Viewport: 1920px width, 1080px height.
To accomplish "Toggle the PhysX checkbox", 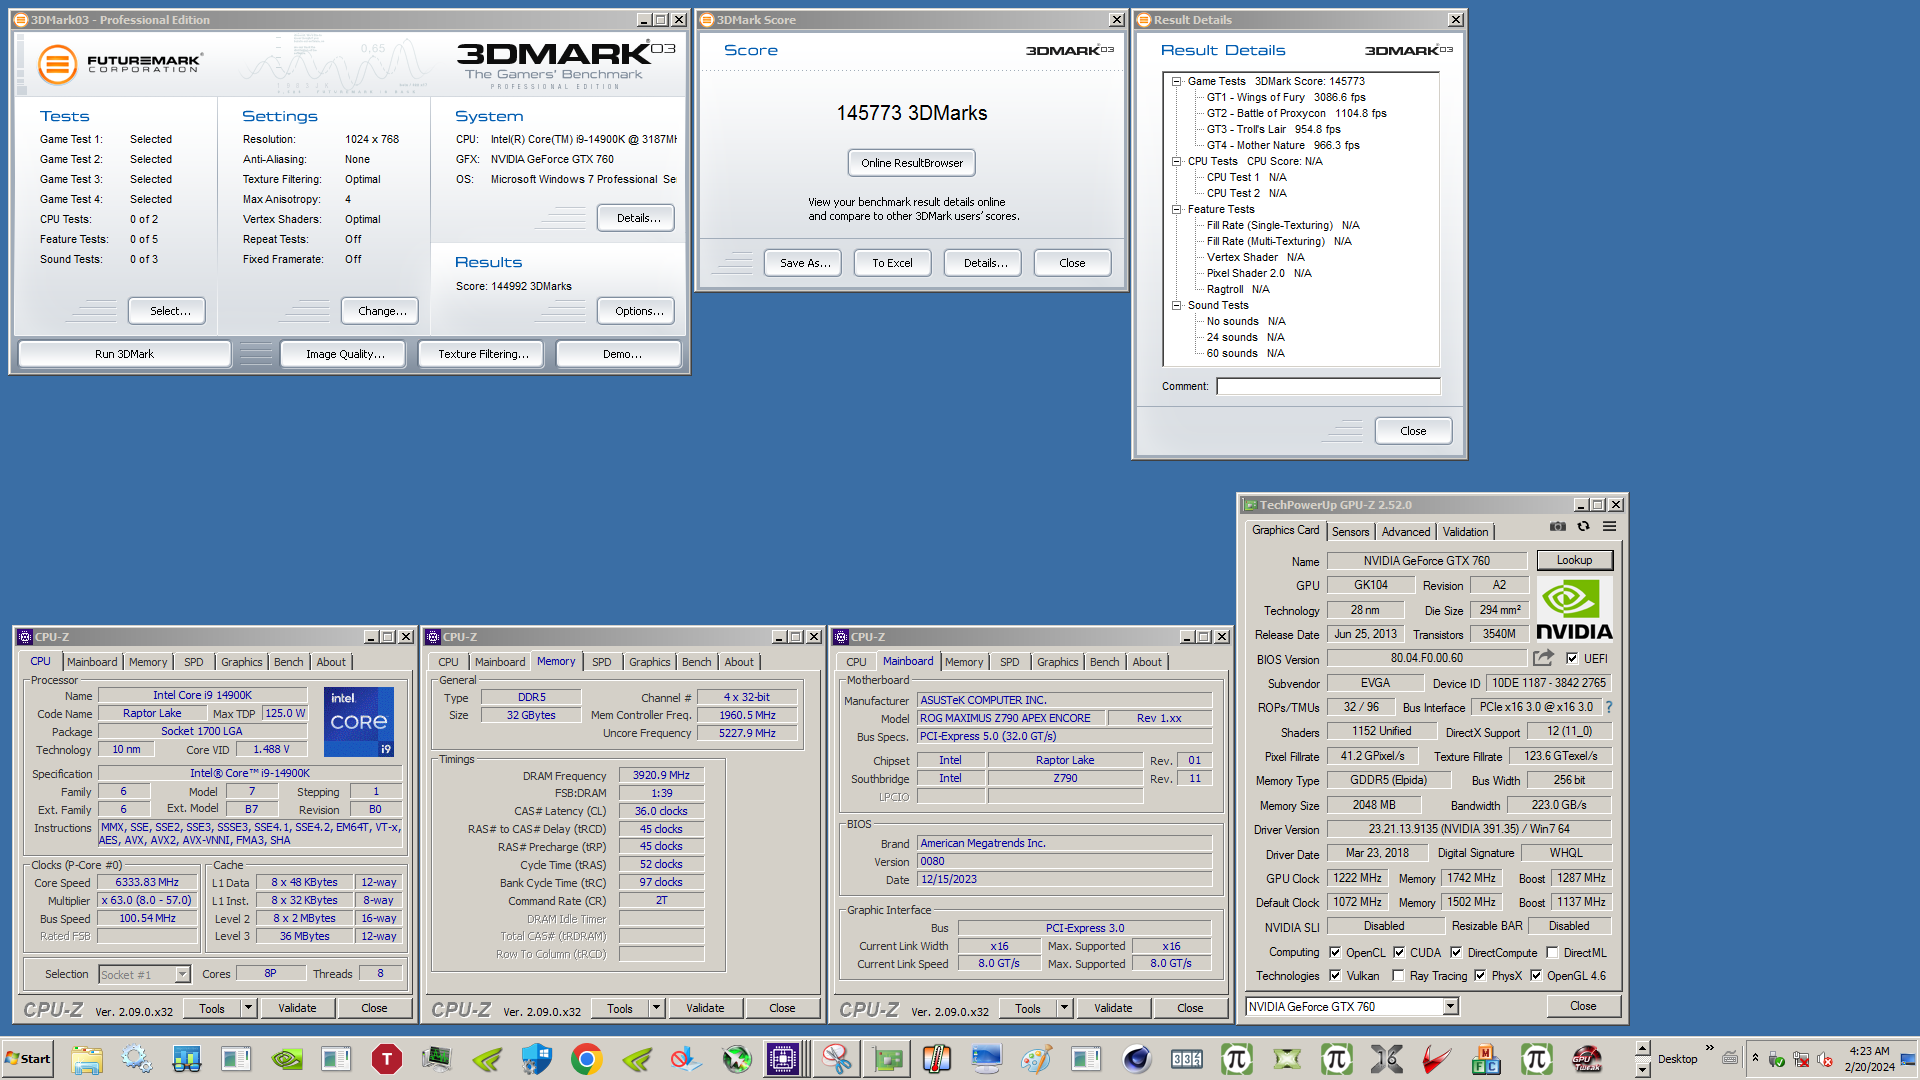I will [x=1480, y=976].
